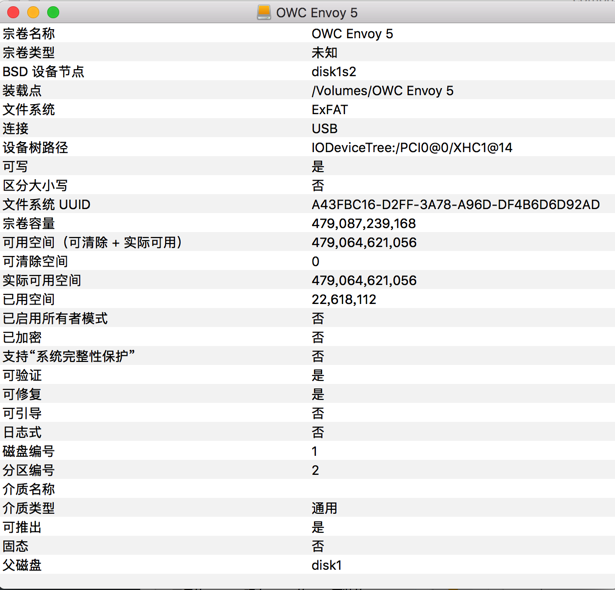Click the 可修复 label
Screen dimensions: 615x590
pos(22,394)
